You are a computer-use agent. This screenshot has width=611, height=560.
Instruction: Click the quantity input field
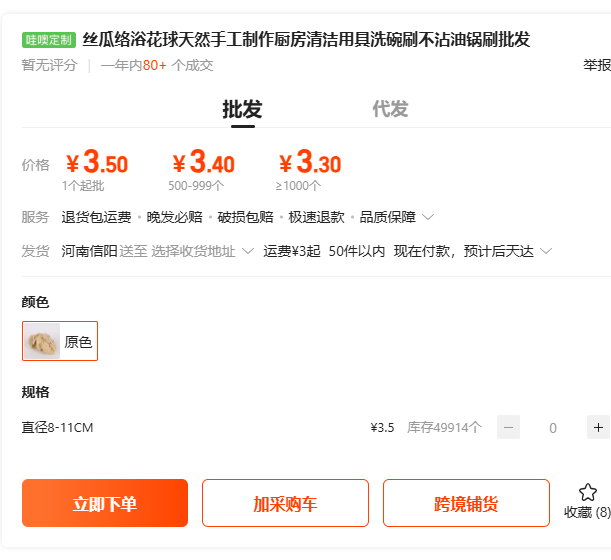point(553,427)
